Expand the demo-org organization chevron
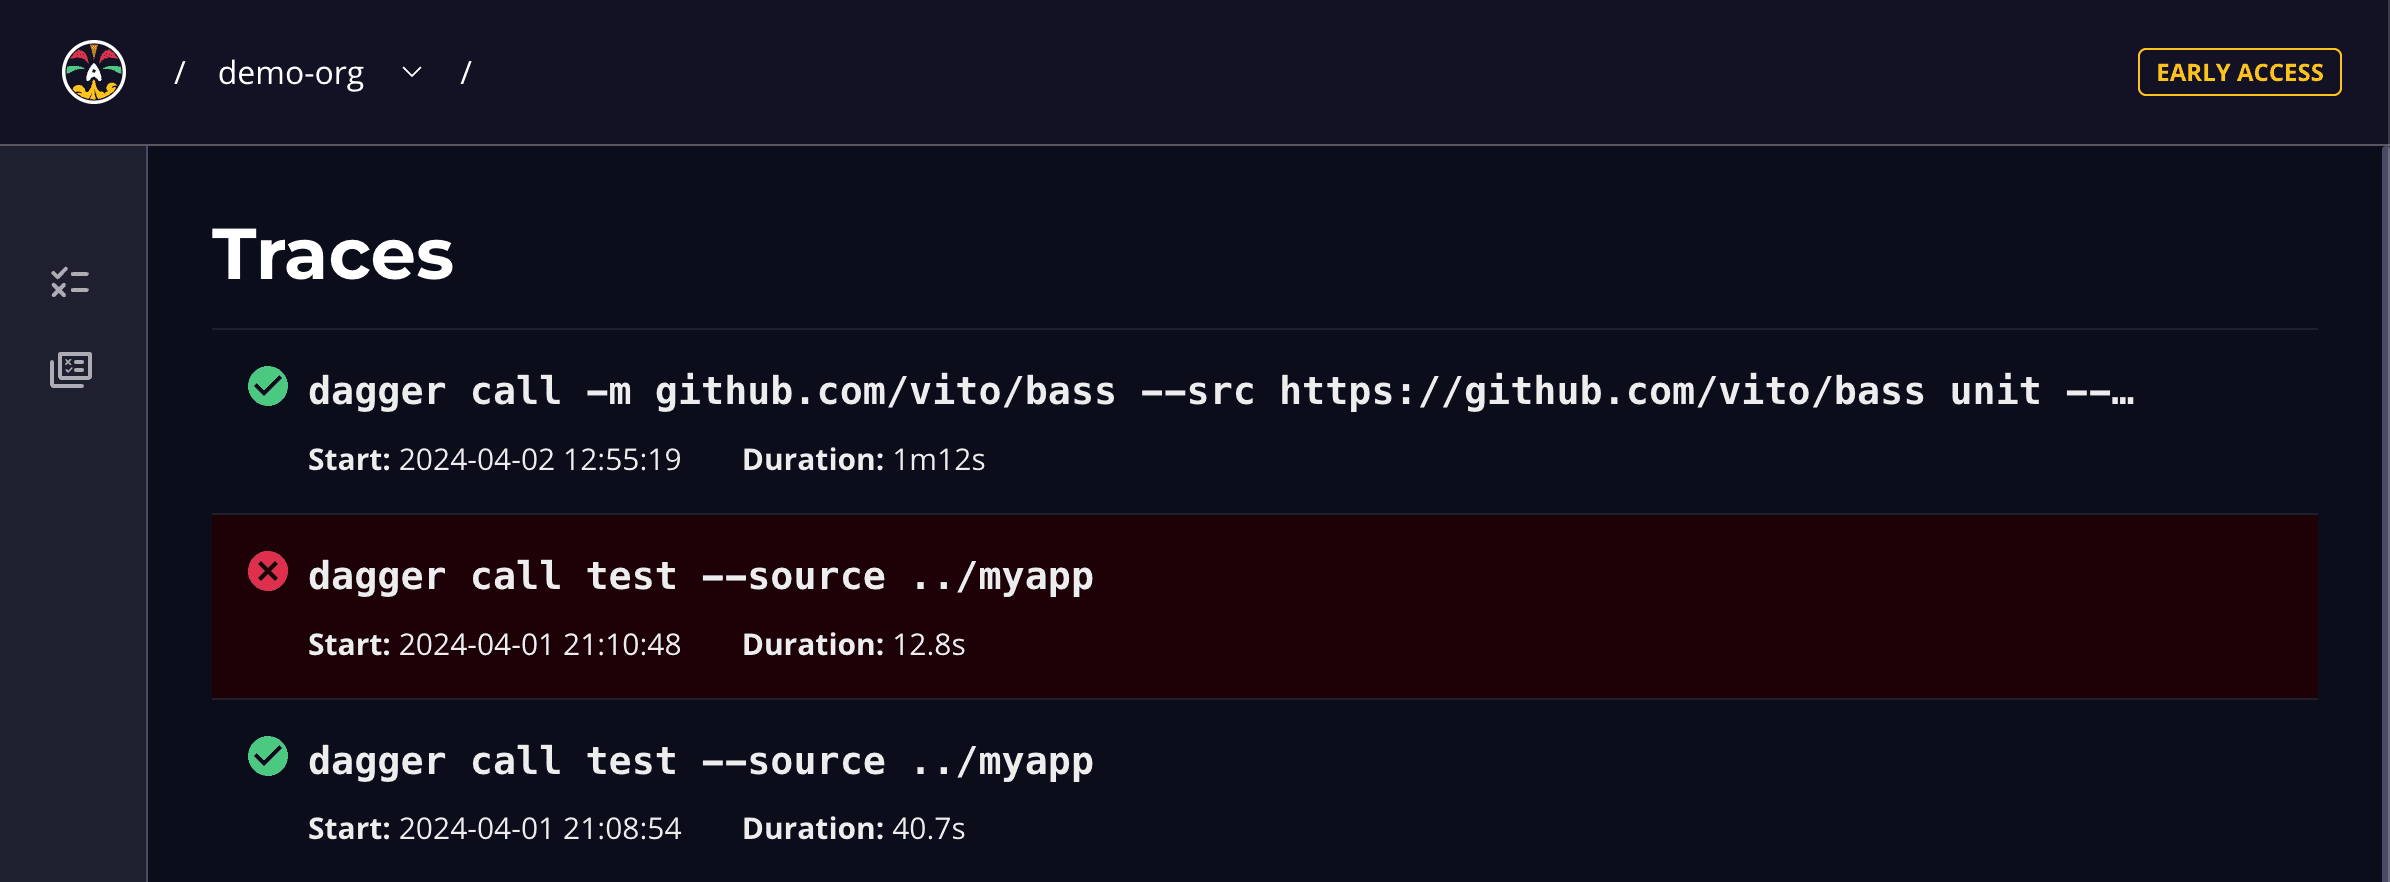Viewport: 2390px width, 882px height. pos(412,72)
